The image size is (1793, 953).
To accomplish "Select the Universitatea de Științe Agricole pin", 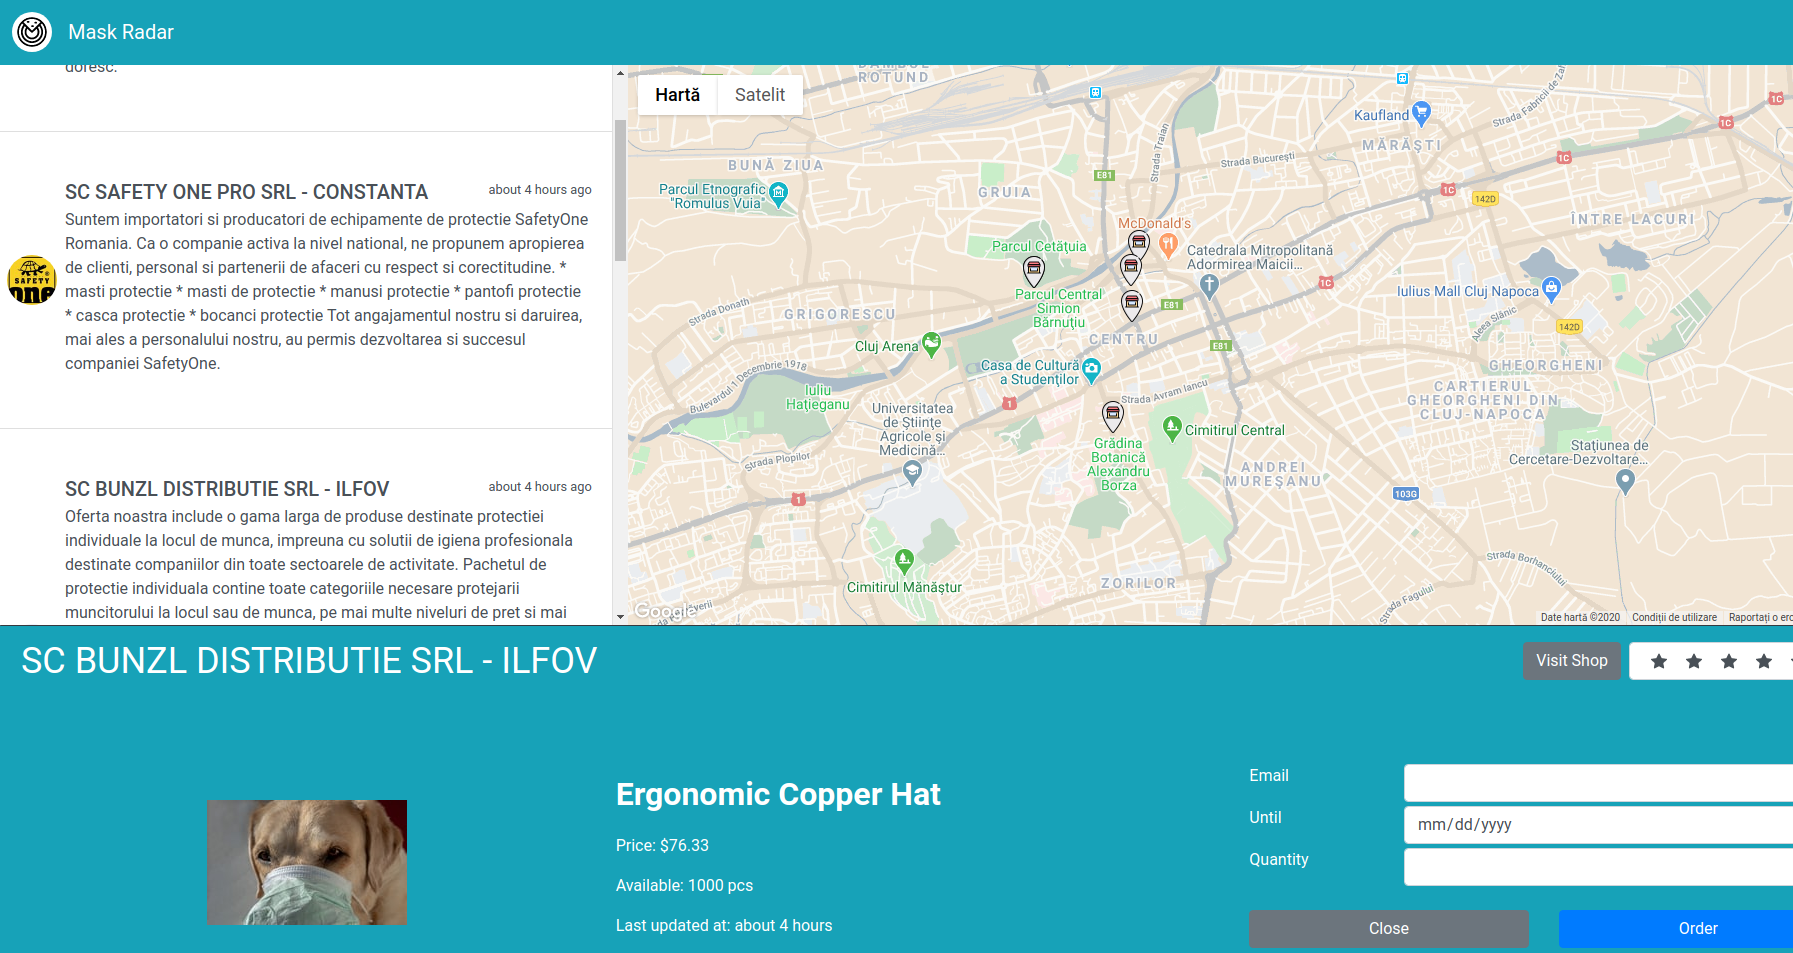I will (x=912, y=473).
